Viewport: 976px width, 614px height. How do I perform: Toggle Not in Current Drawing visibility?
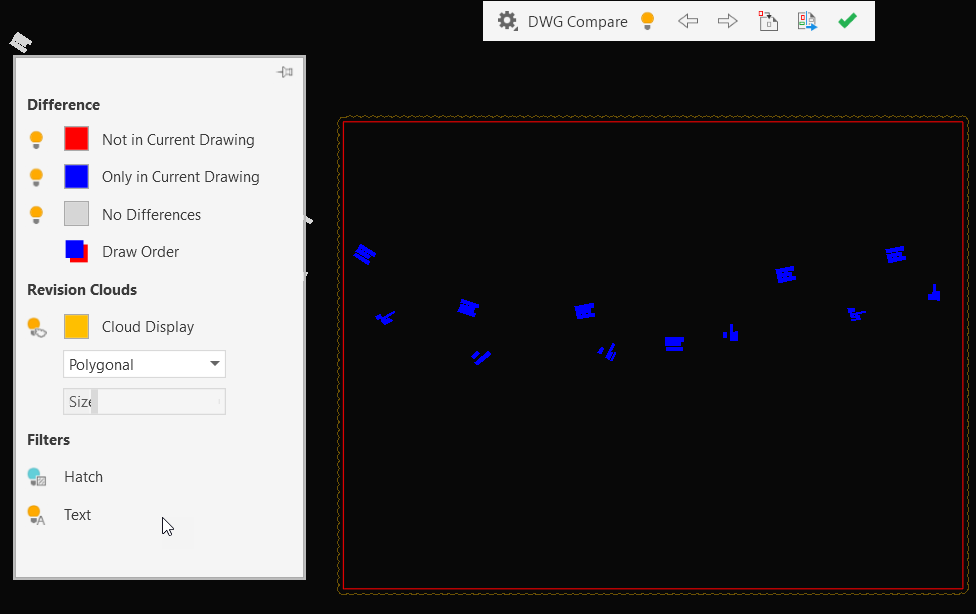(x=36, y=139)
